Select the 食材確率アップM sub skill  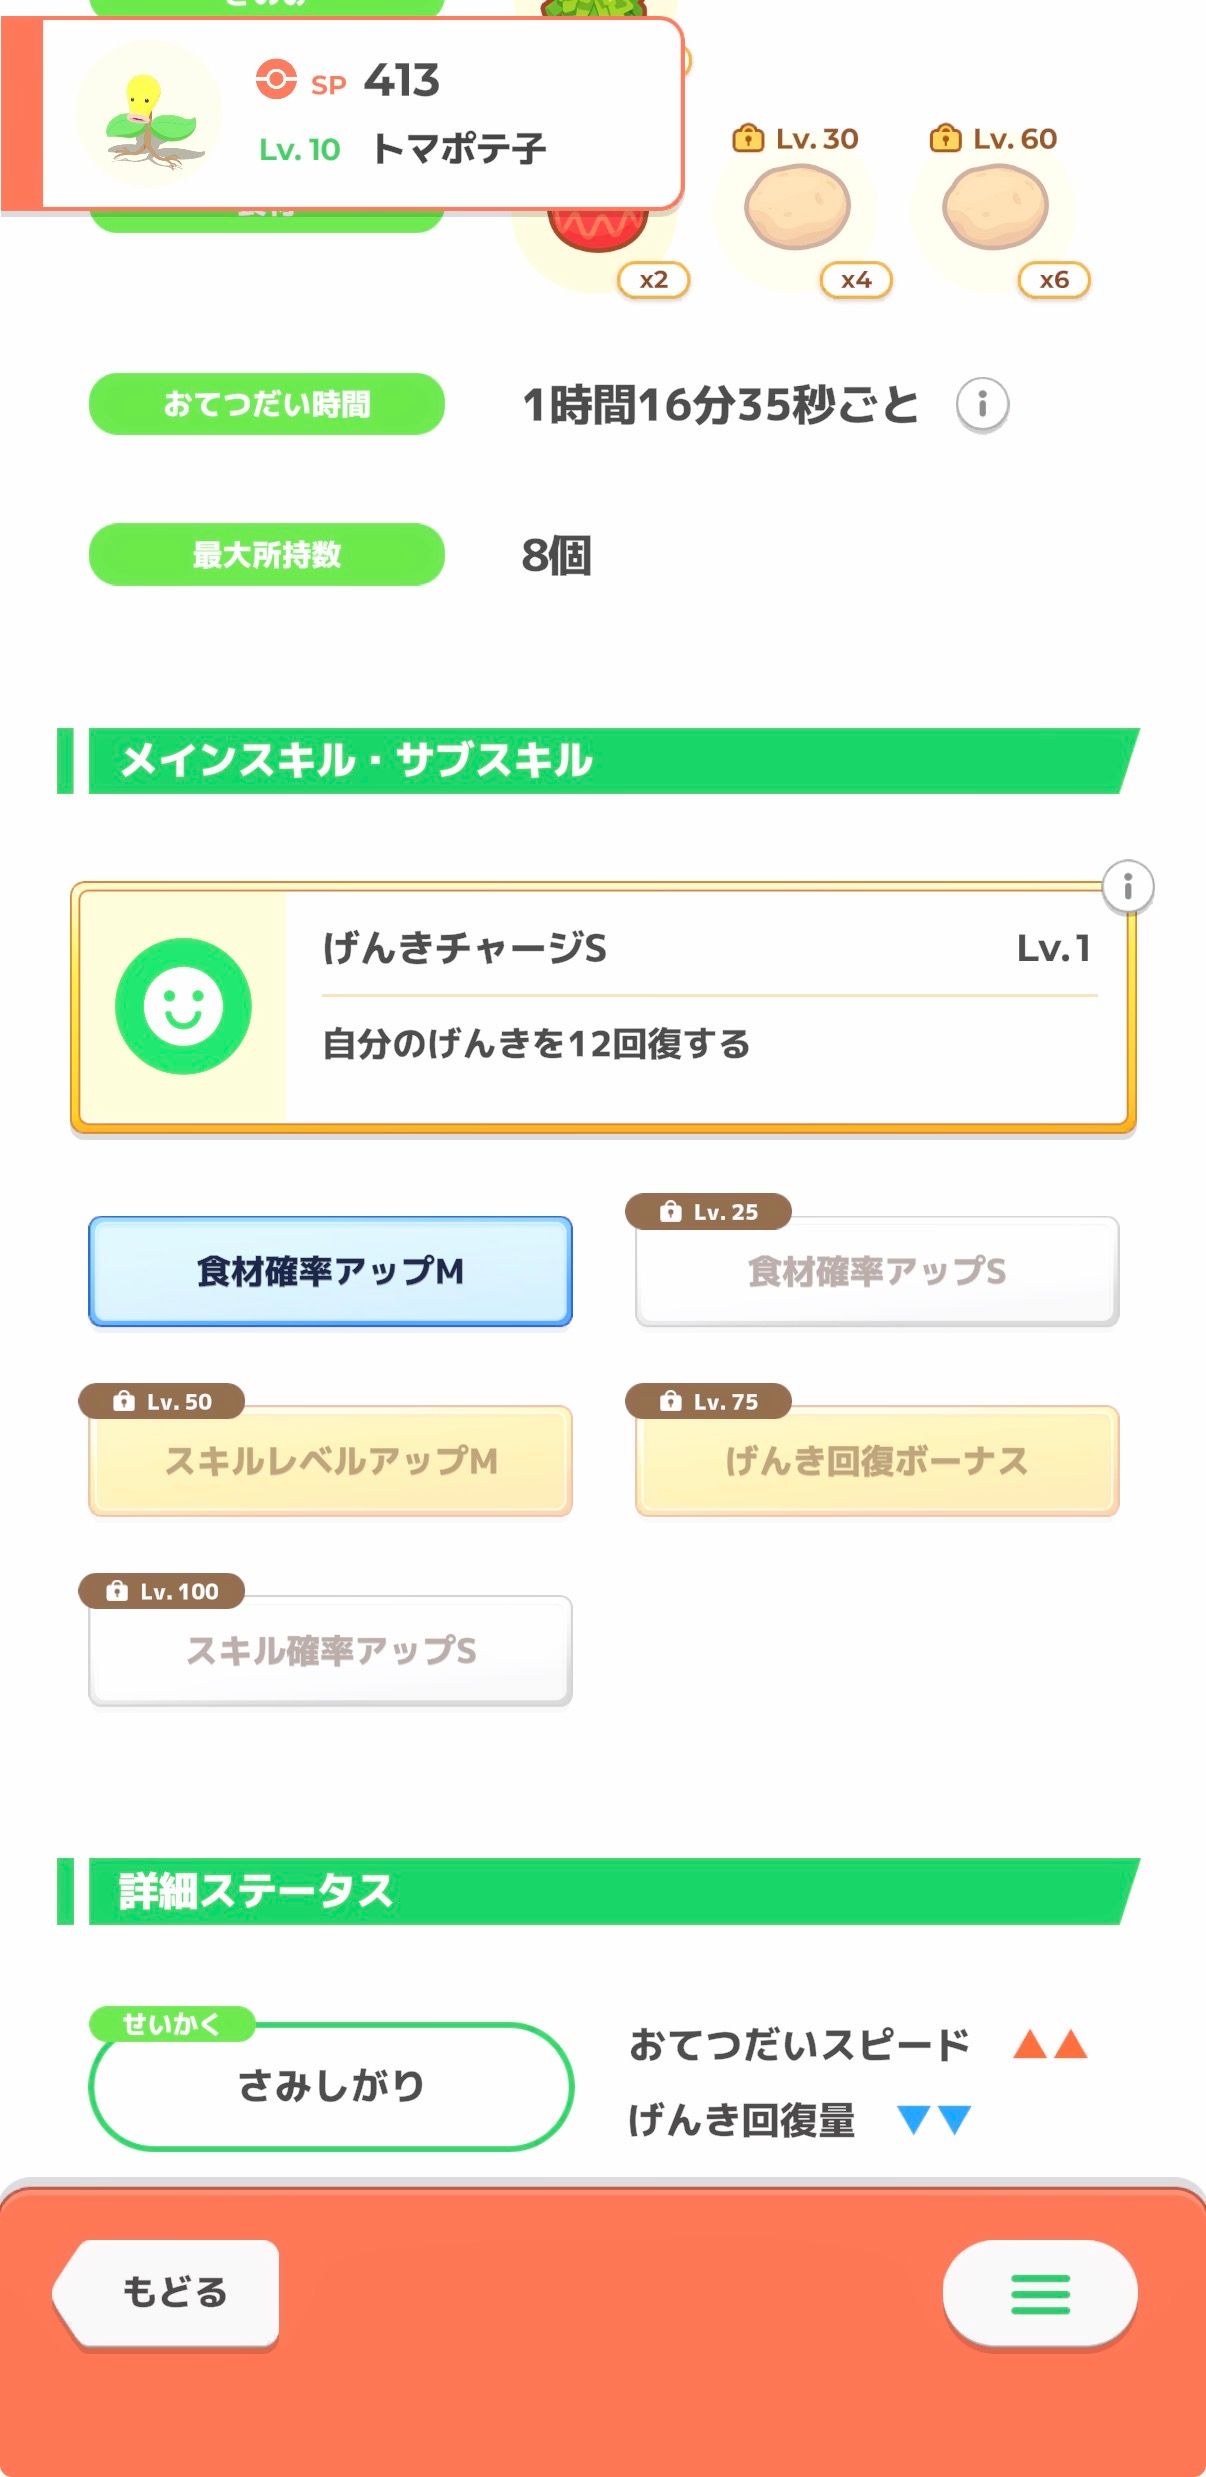point(330,1271)
